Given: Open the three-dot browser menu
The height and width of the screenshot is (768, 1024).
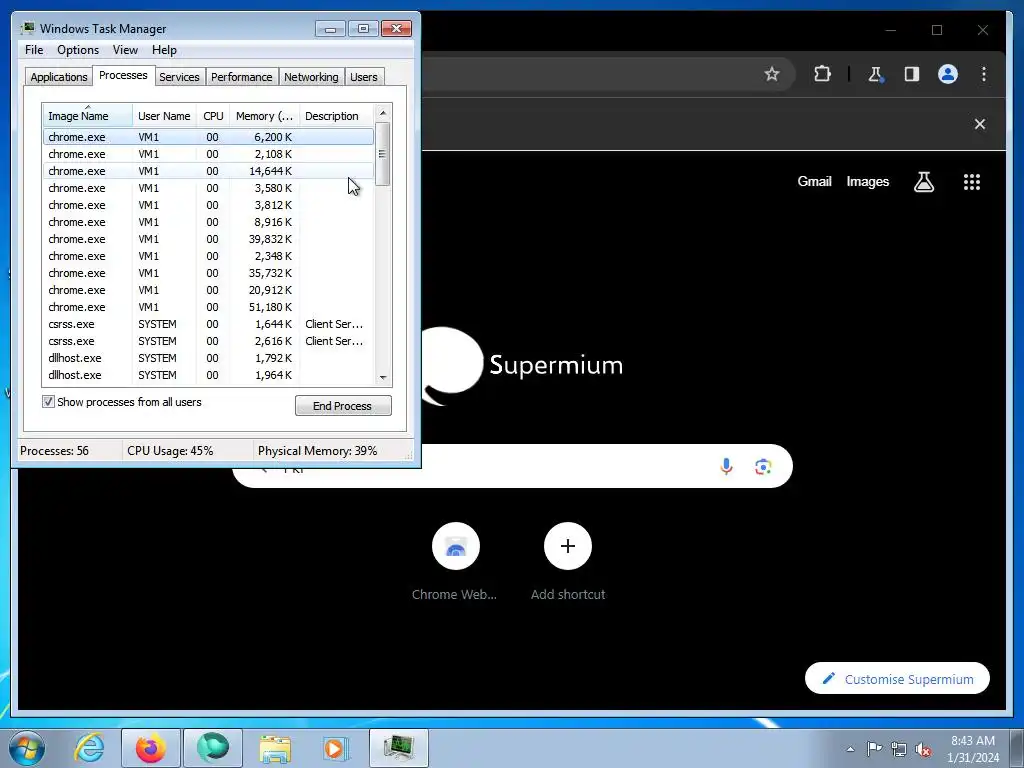Looking at the screenshot, I should tap(984, 74).
